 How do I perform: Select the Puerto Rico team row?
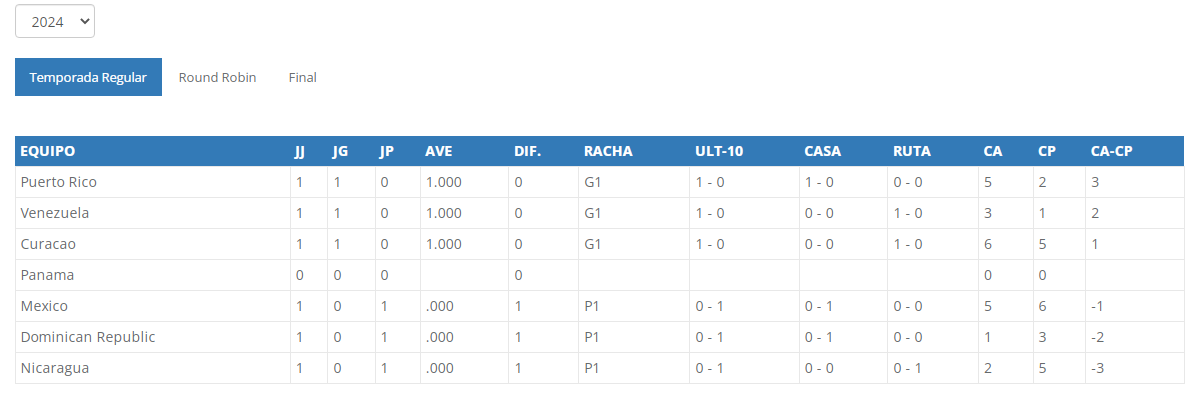58,182
